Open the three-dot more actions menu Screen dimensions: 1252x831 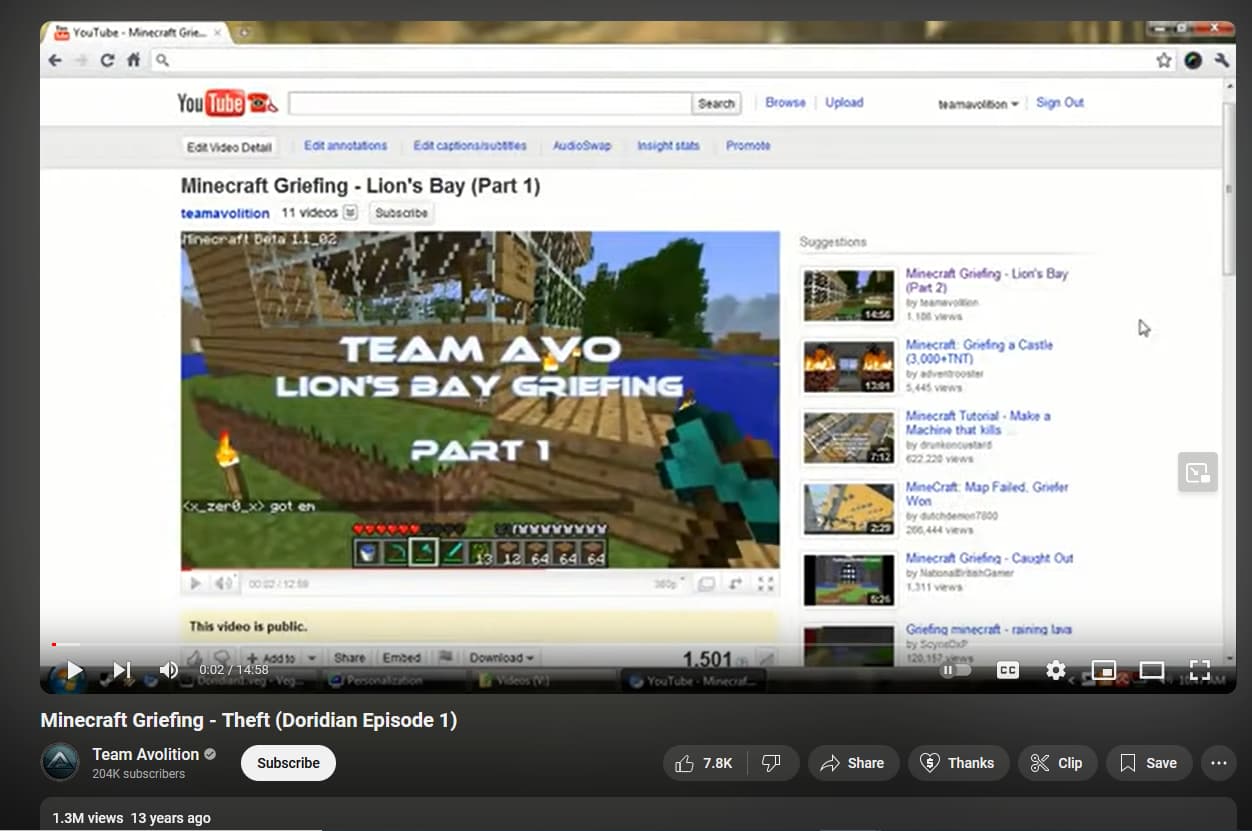[x=1218, y=763]
